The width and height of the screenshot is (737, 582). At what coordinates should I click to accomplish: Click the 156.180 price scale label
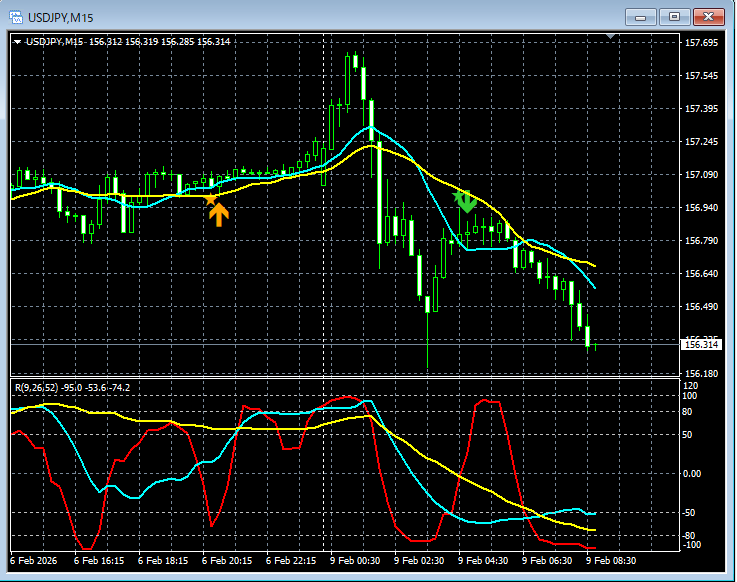701,374
